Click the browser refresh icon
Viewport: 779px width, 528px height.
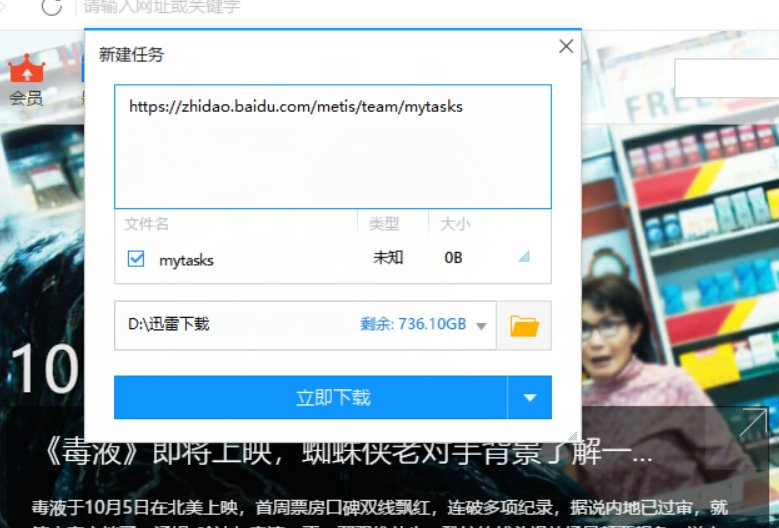click(51, 6)
